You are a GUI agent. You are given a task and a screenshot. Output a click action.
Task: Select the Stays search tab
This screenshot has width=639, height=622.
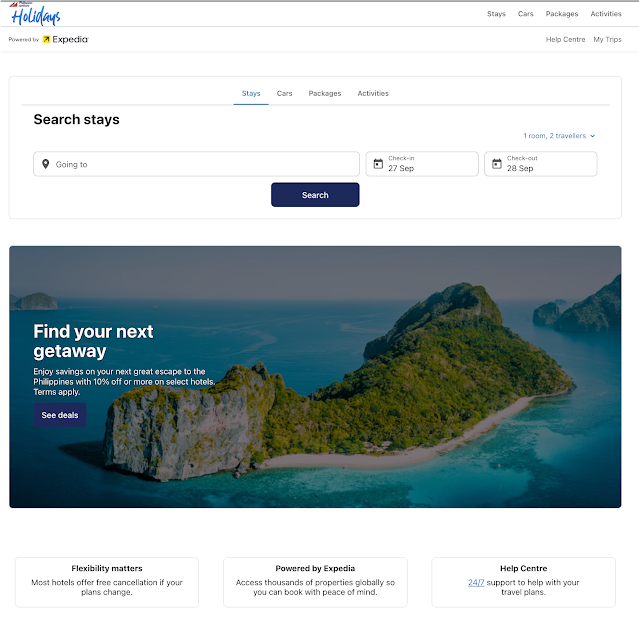point(251,93)
